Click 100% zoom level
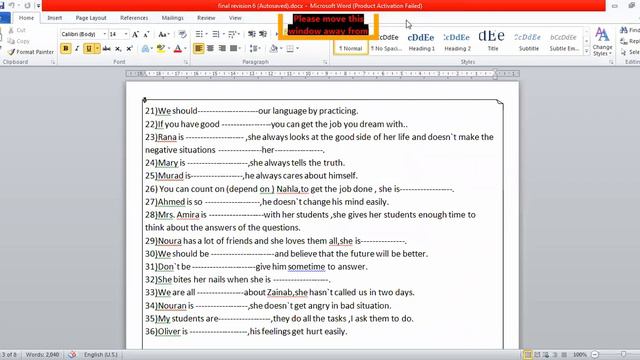The width and height of the screenshot is (640, 360). click(x=580, y=355)
